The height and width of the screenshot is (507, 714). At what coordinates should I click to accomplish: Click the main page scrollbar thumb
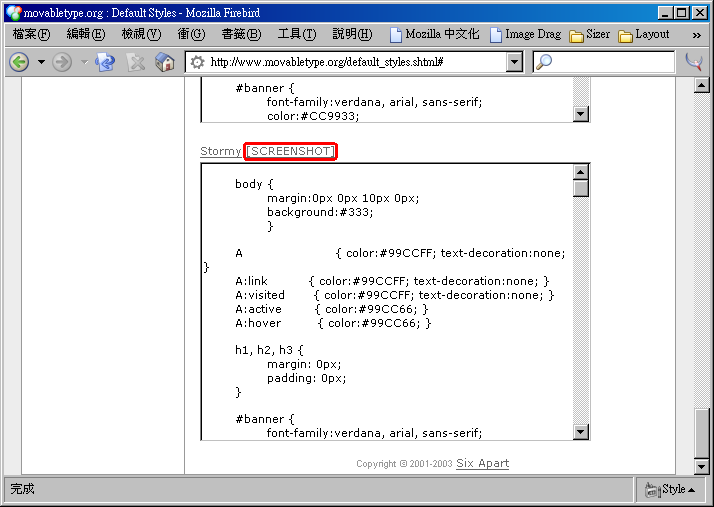(702, 434)
